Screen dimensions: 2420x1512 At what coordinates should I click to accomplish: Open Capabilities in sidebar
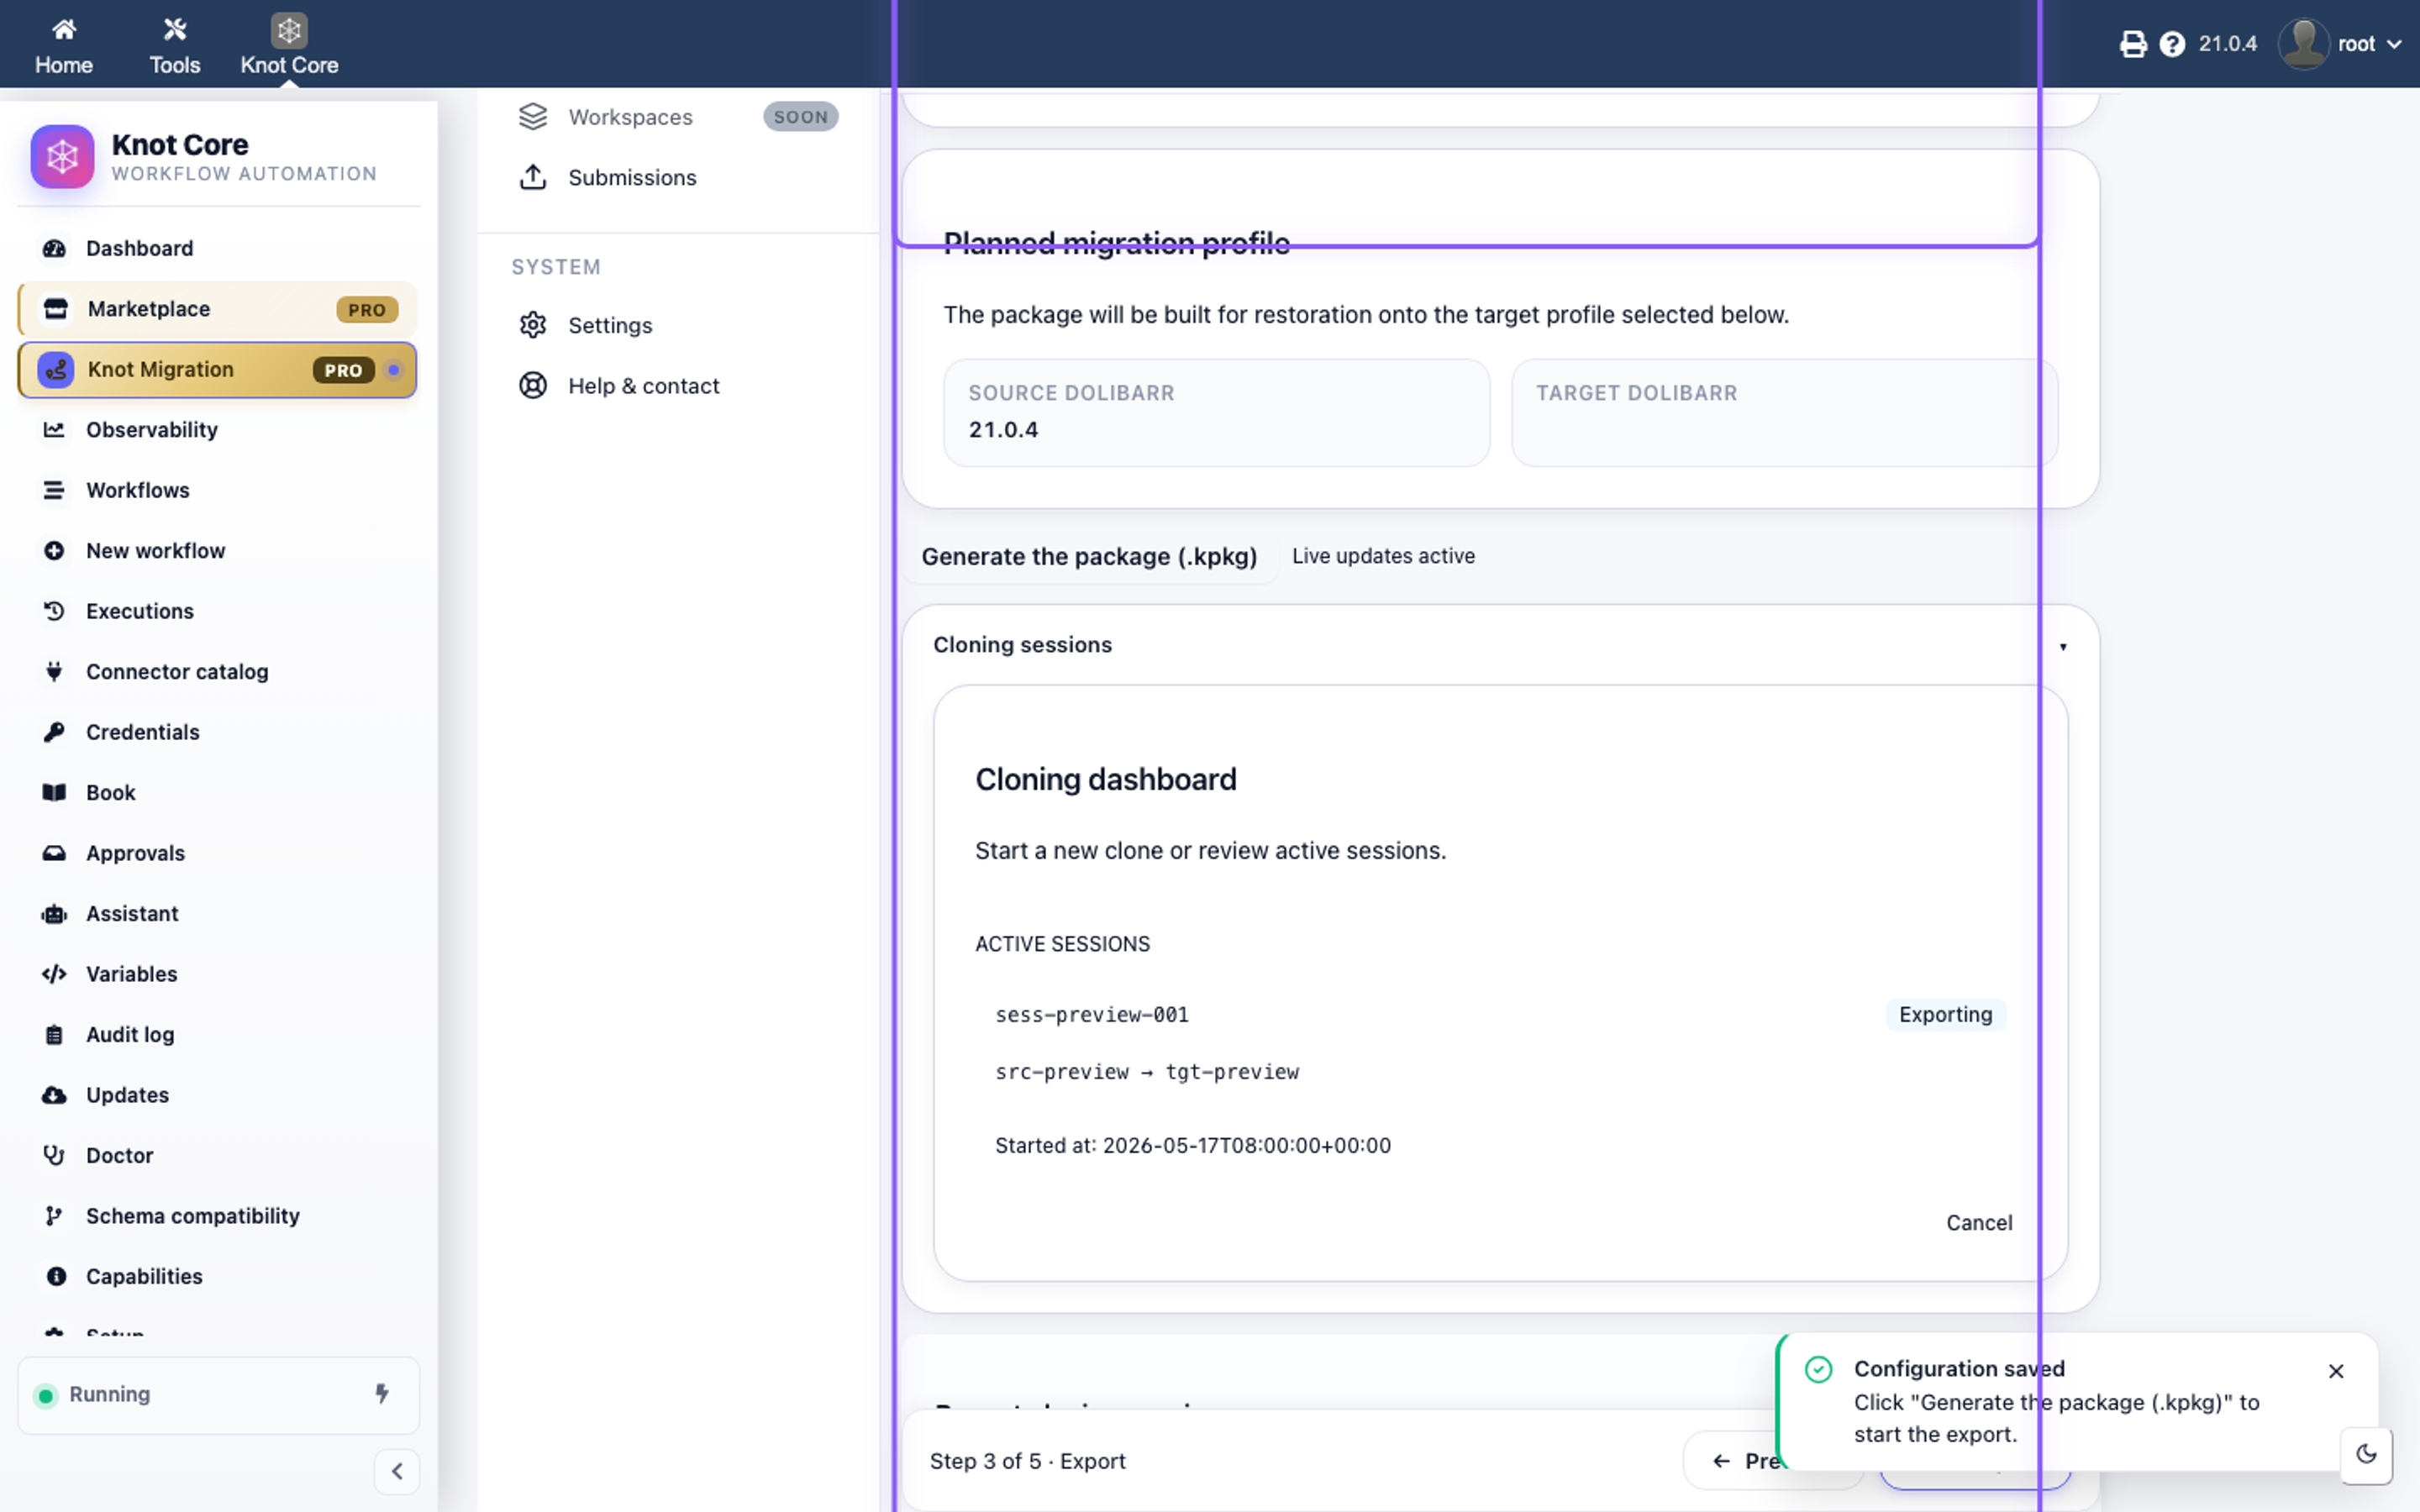[218, 1277]
